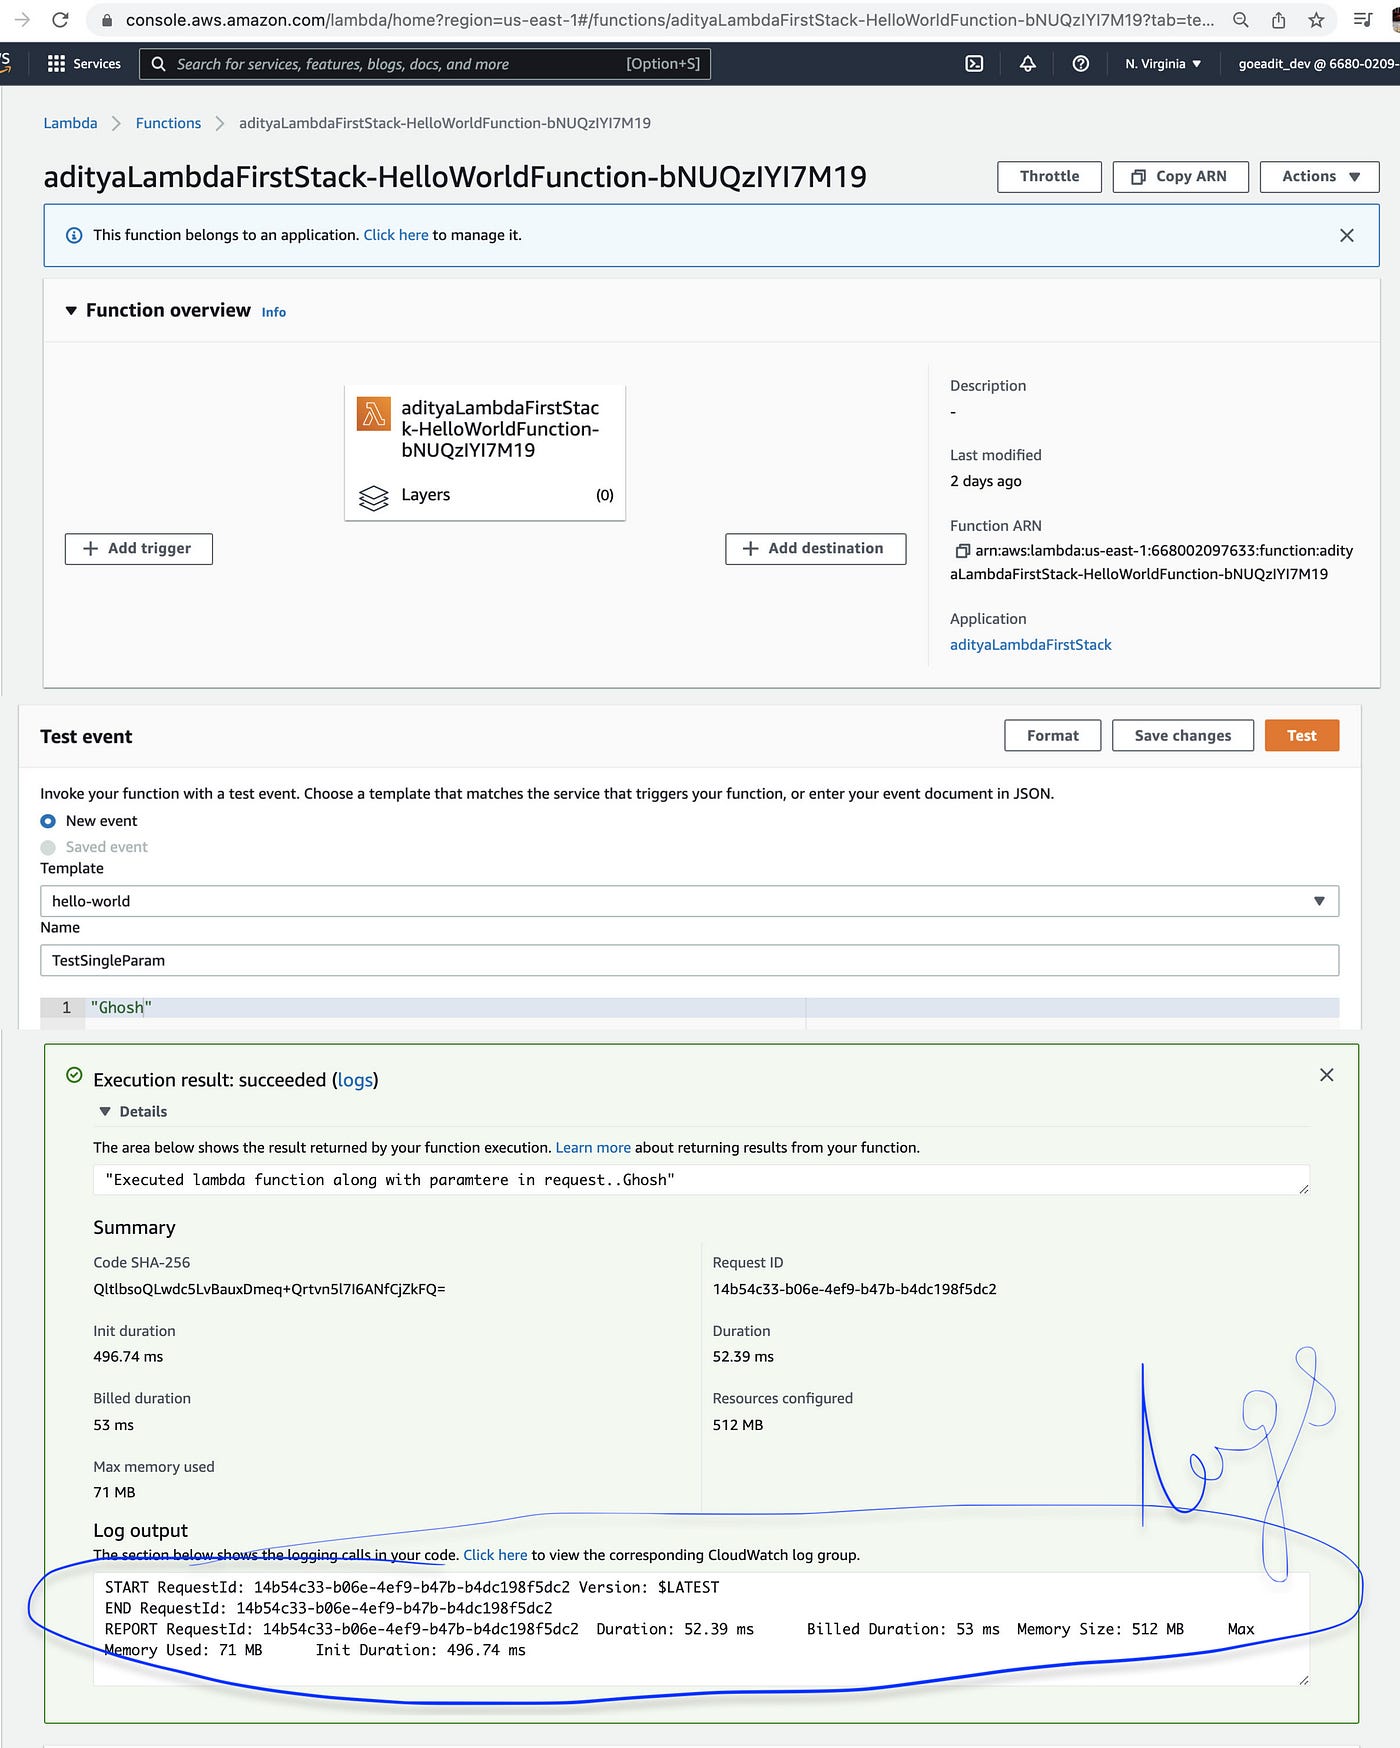Click the browser address bar URL

[669, 20]
